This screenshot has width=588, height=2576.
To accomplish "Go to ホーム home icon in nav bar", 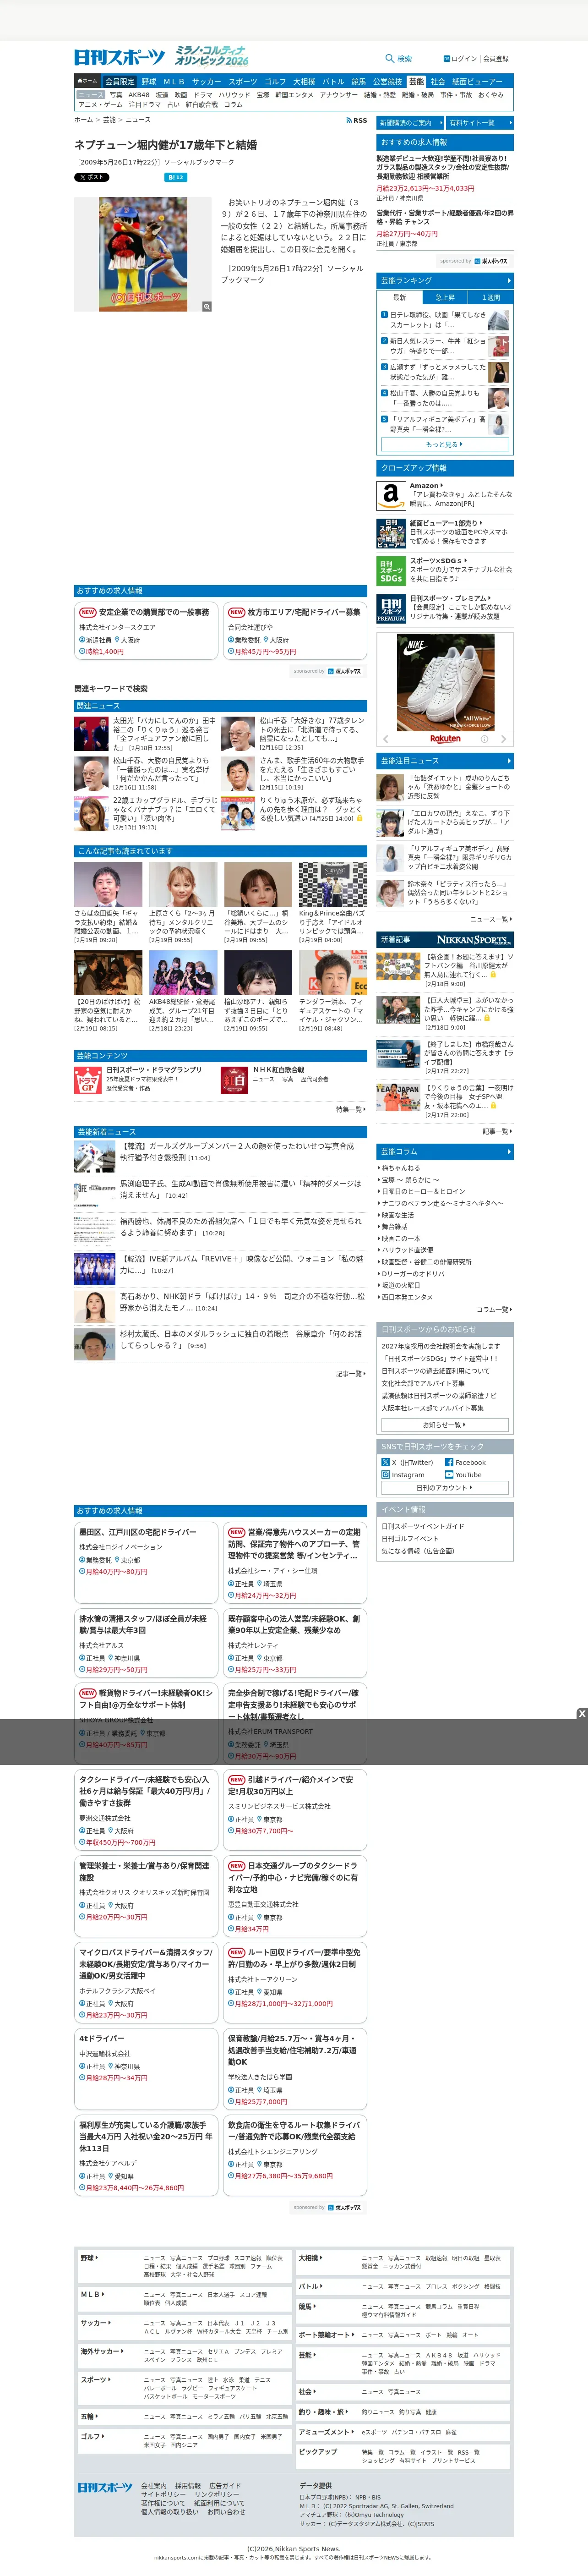I will coord(88,81).
